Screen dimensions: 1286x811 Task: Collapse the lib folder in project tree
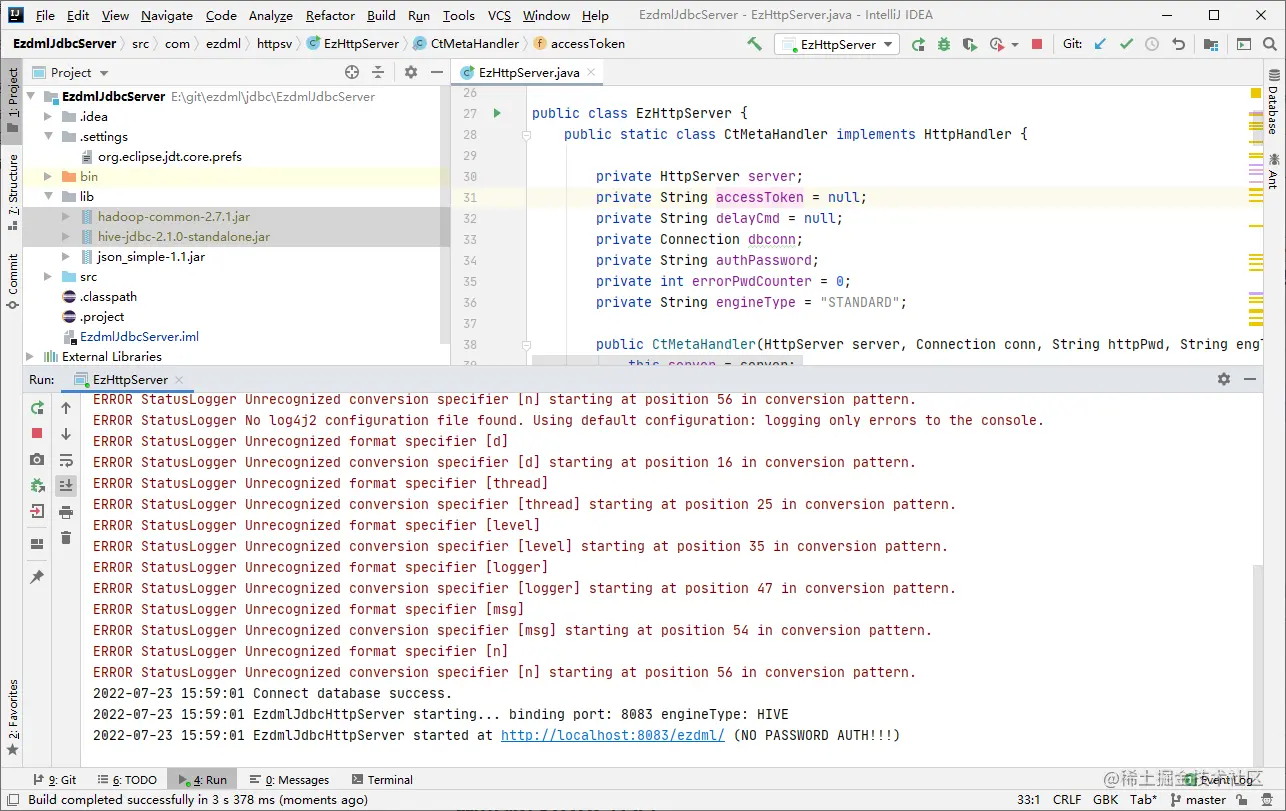(47, 197)
